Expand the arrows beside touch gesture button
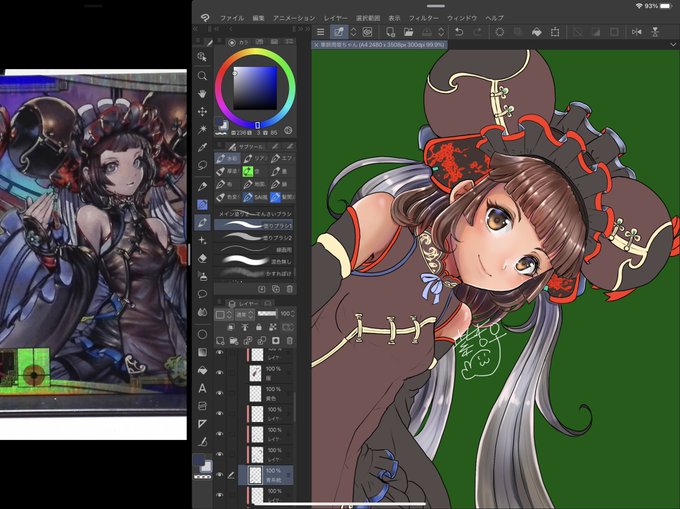 tap(353, 32)
